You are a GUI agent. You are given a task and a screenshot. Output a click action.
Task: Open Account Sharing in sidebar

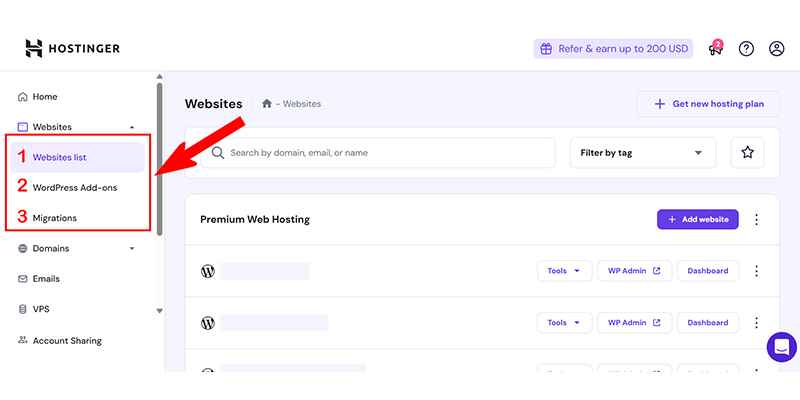click(x=67, y=340)
